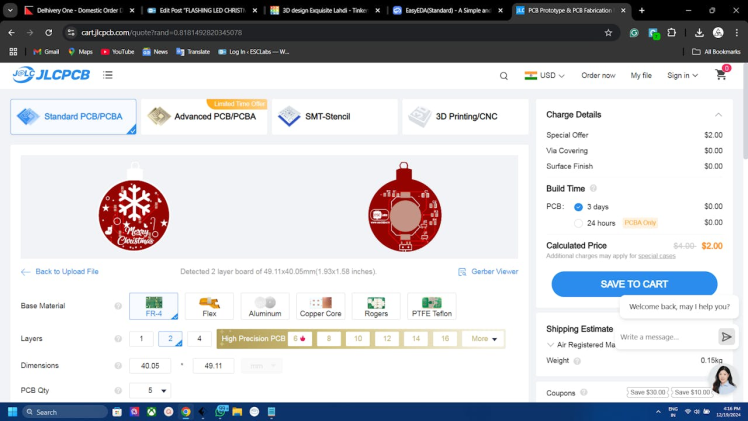
Task: Click the search magnifier icon in site header
Action: 504,76
